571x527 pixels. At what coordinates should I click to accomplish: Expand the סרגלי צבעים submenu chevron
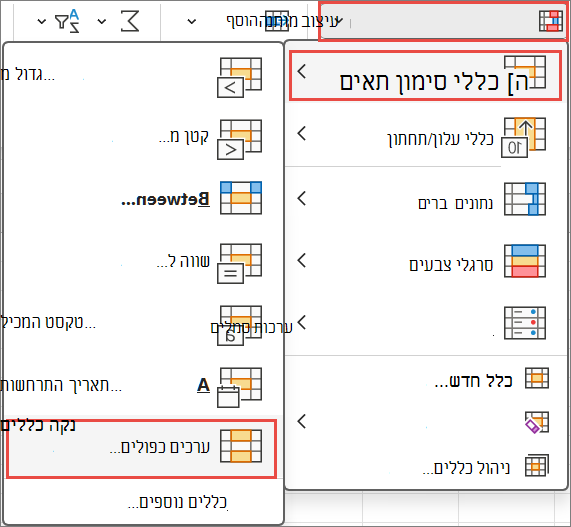[x=302, y=260]
